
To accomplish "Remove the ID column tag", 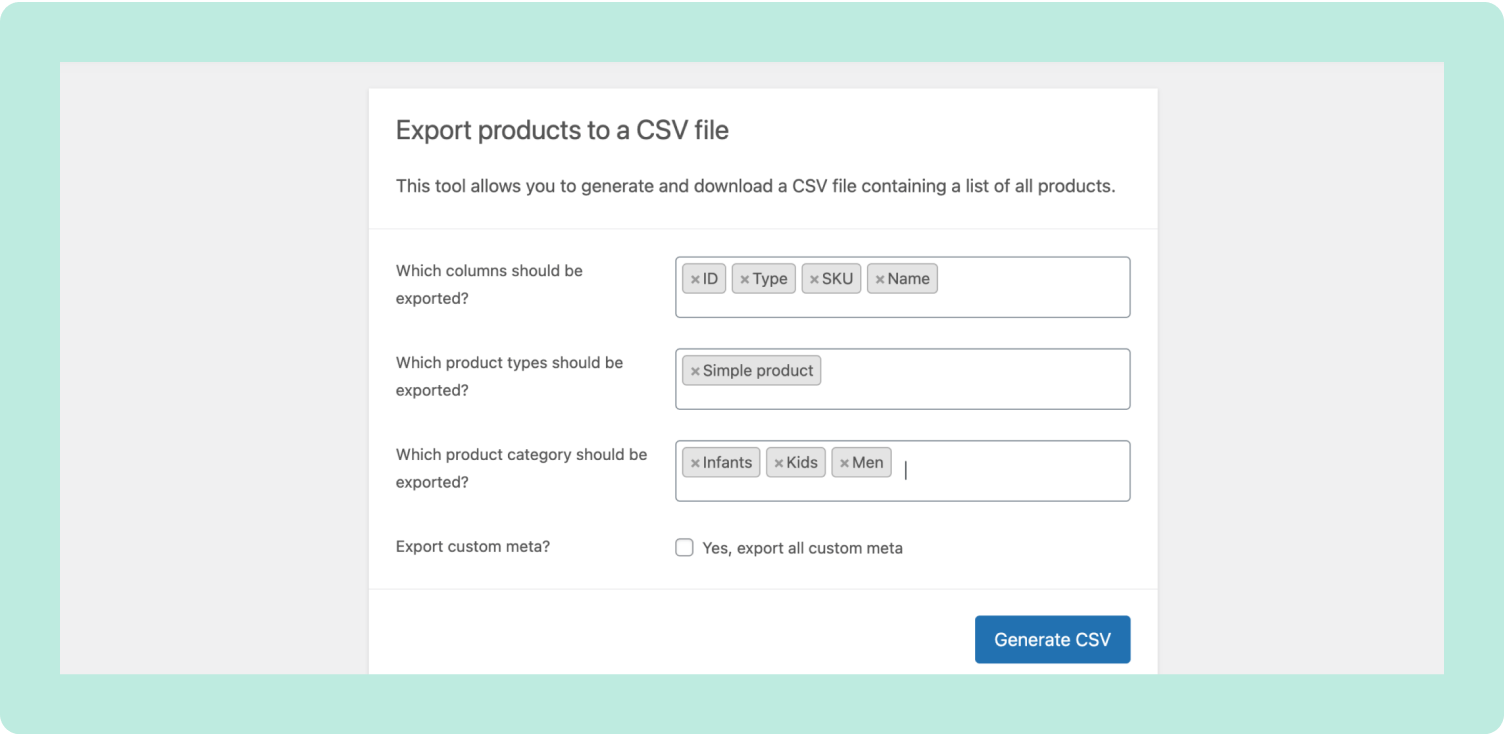I will [695, 278].
